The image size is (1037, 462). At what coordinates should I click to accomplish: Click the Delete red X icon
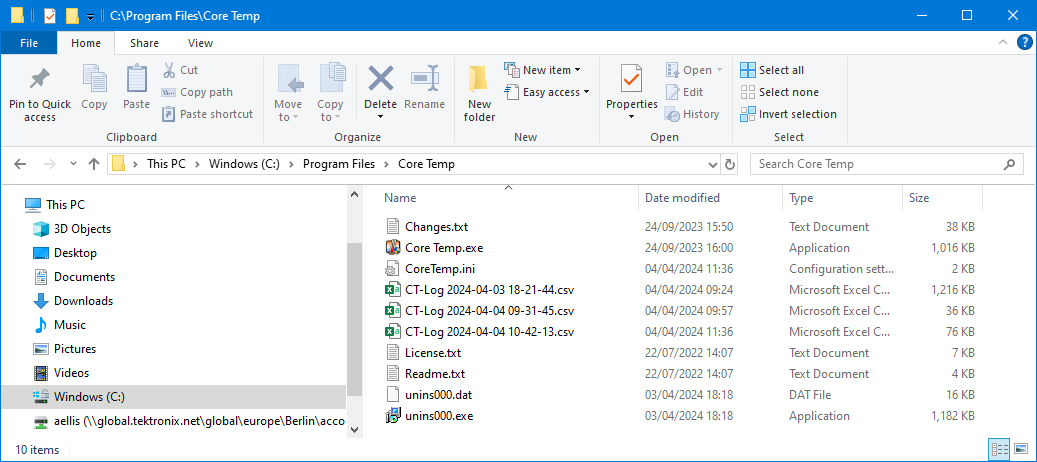pyautogui.click(x=380, y=79)
